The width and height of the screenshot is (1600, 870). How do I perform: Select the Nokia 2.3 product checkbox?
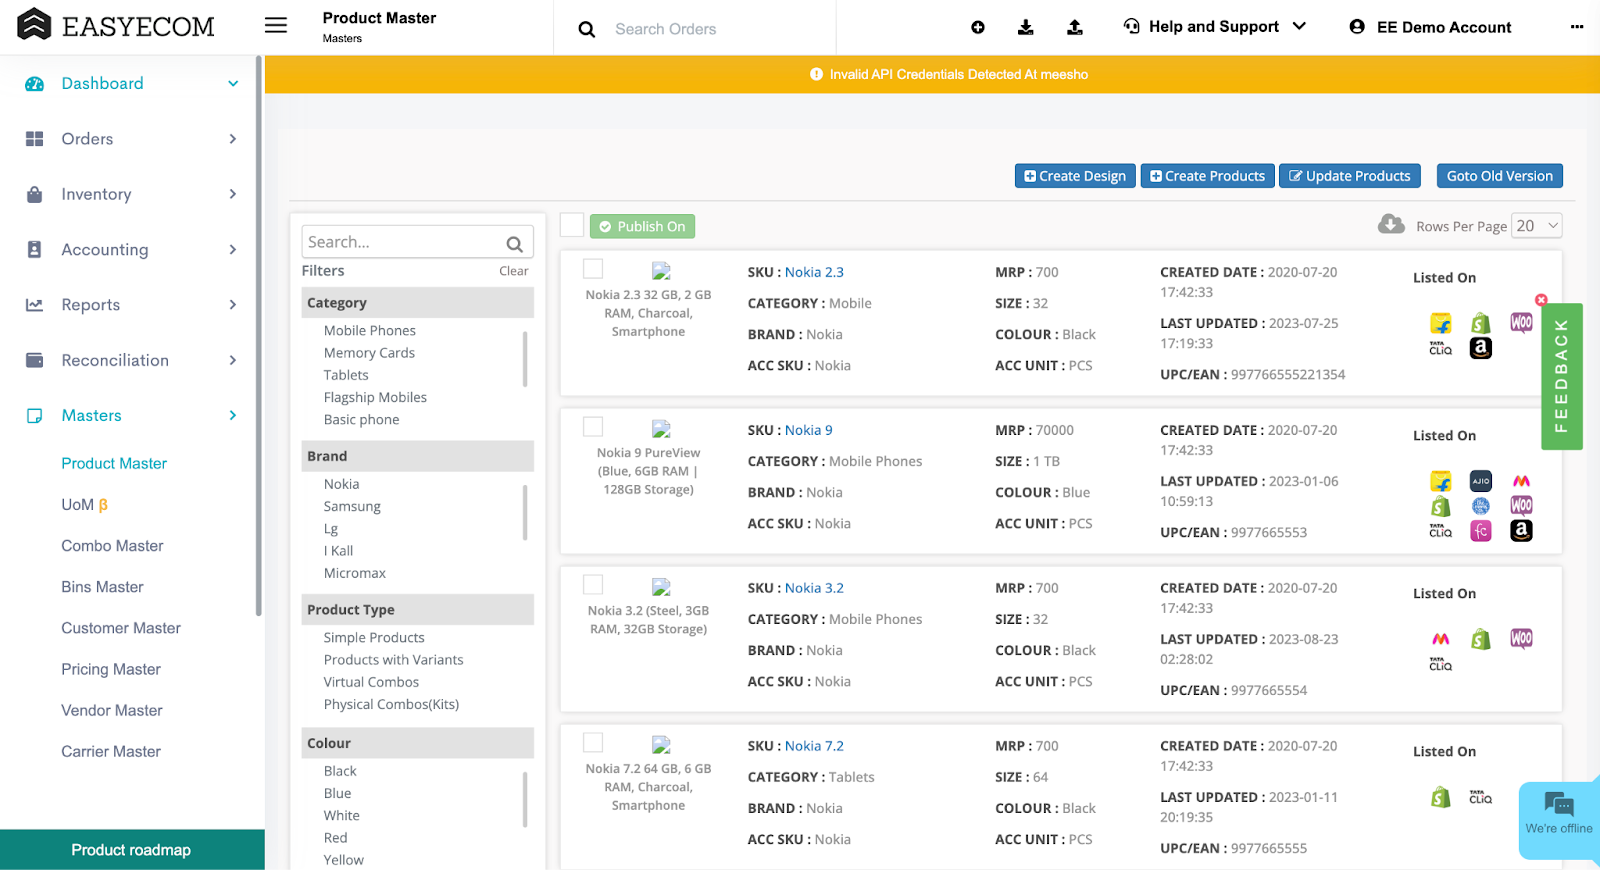click(x=593, y=268)
